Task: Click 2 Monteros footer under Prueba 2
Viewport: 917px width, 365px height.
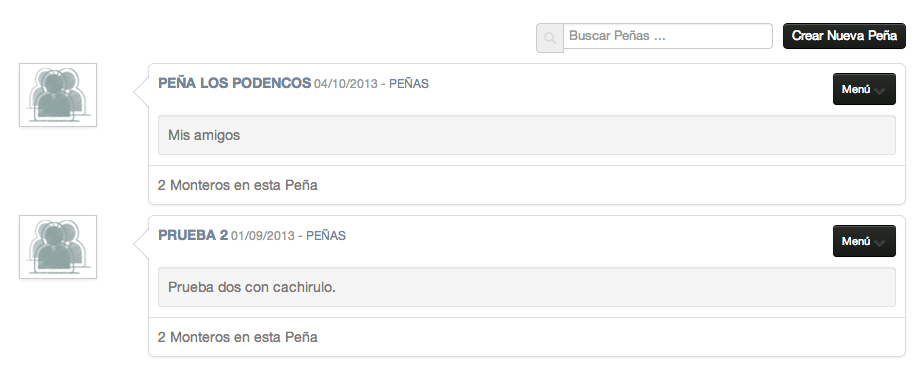Action: (237, 338)
